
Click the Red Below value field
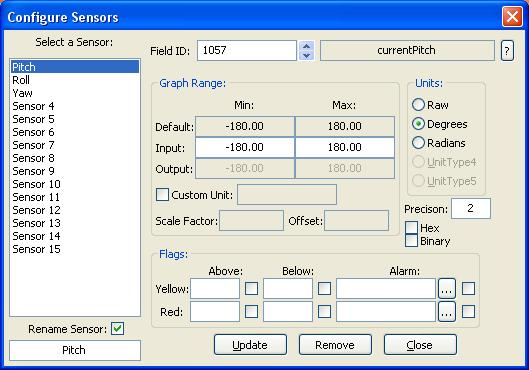pyautogui.click(x=288, y=311)
